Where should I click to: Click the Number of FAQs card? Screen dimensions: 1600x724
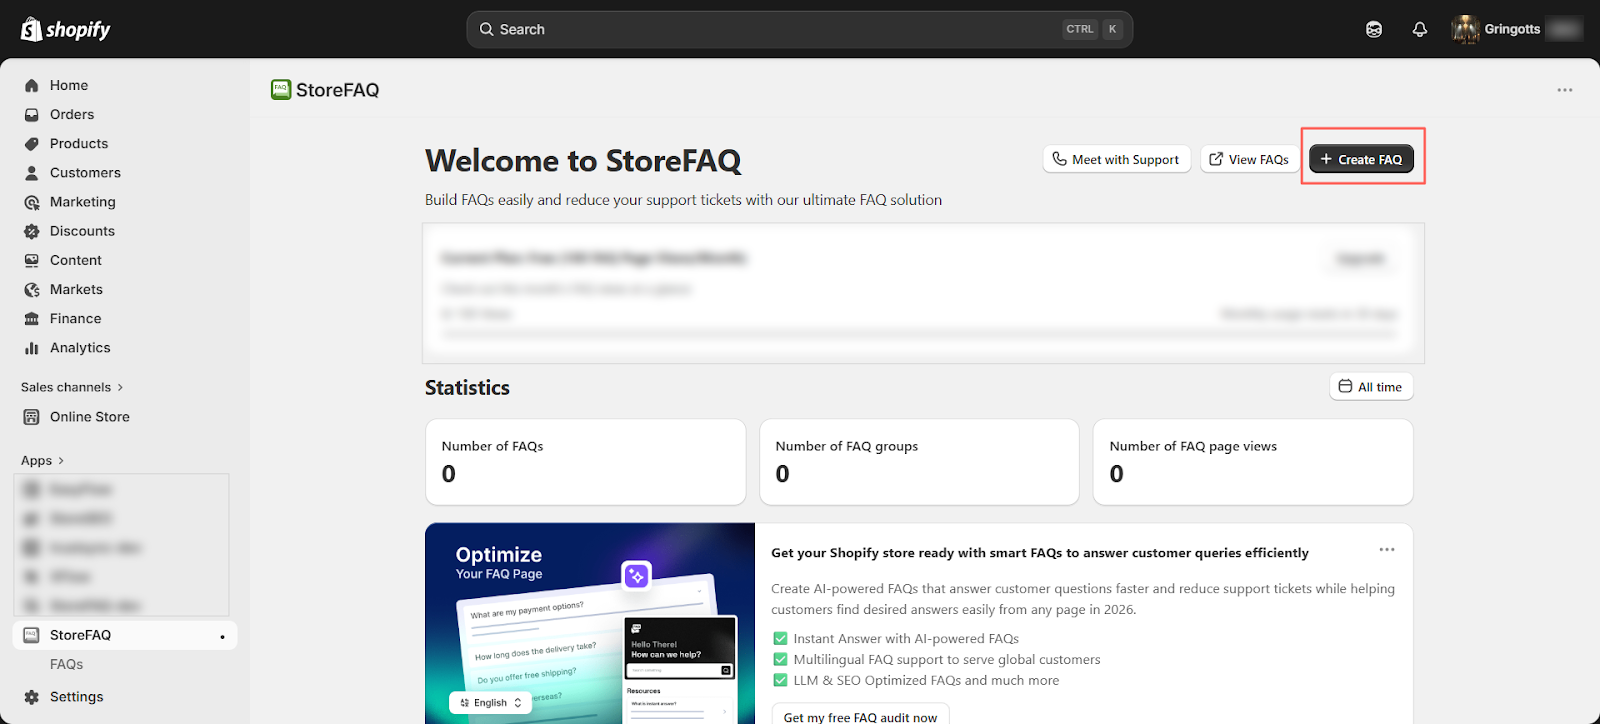[x=586, y=462]
